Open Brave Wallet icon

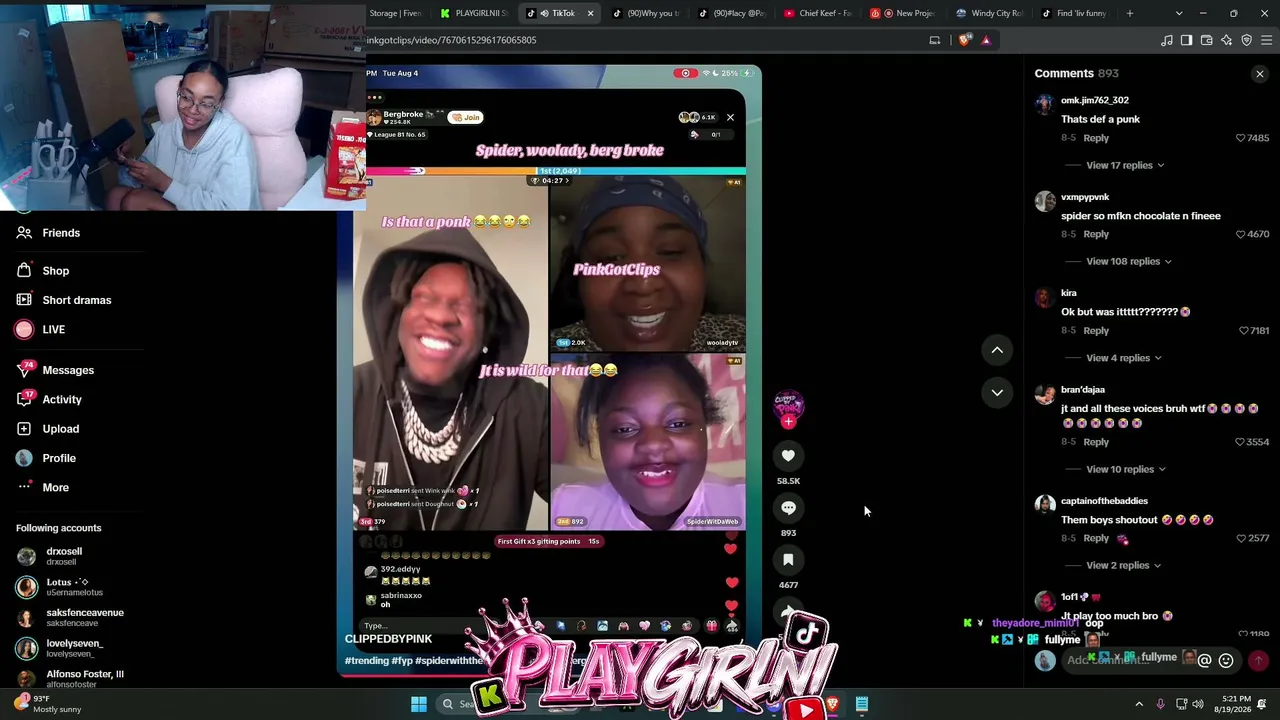[1206, 40]
